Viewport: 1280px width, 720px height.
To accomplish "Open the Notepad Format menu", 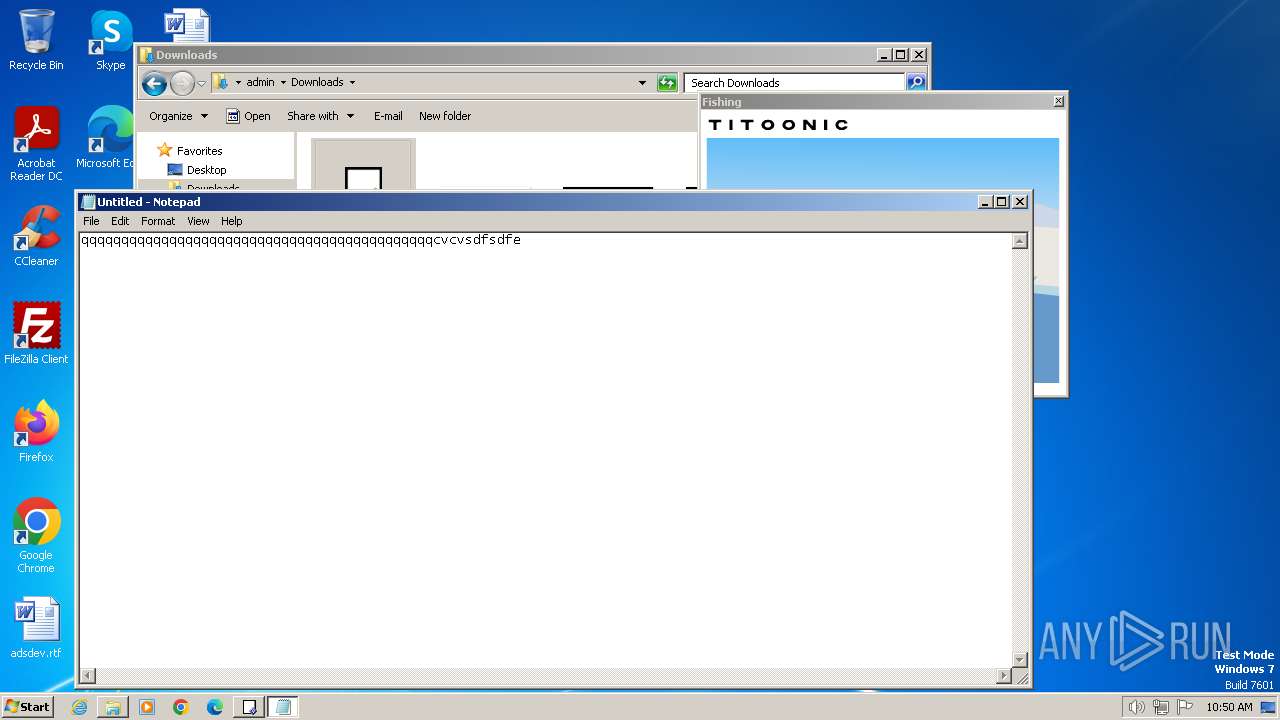I will (158, 221).
